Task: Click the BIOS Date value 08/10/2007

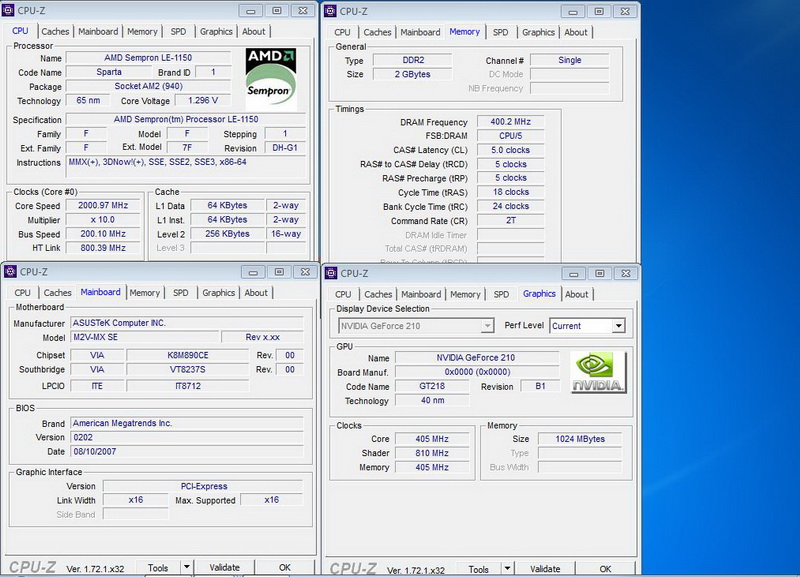Action: [x=187, y=451]
